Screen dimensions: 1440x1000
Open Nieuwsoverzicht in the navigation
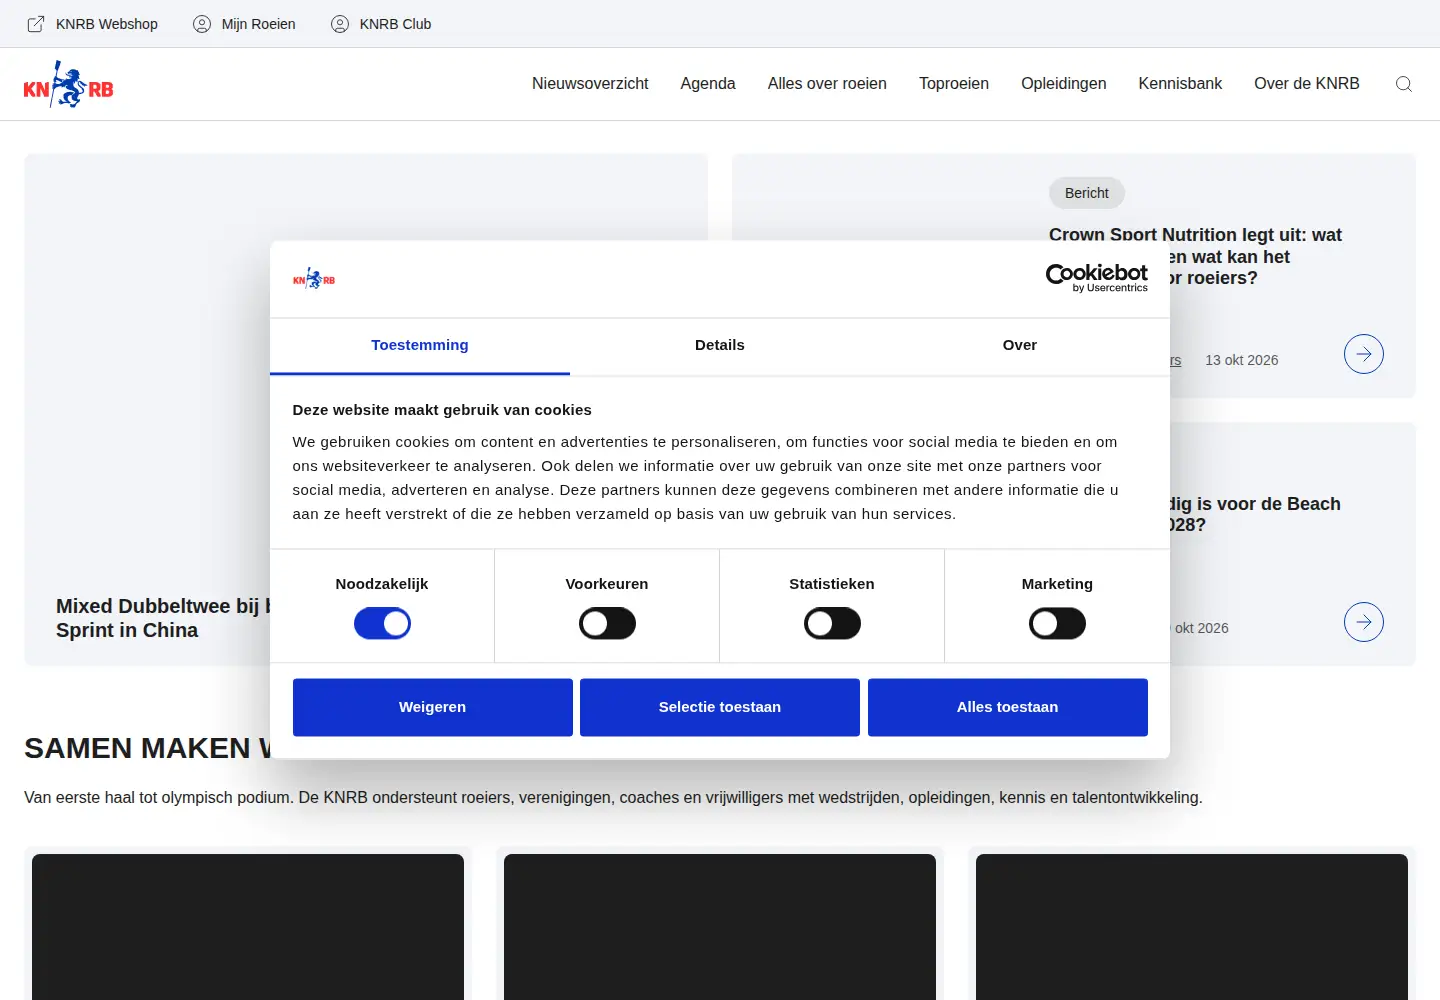click(x=590, y=84)
